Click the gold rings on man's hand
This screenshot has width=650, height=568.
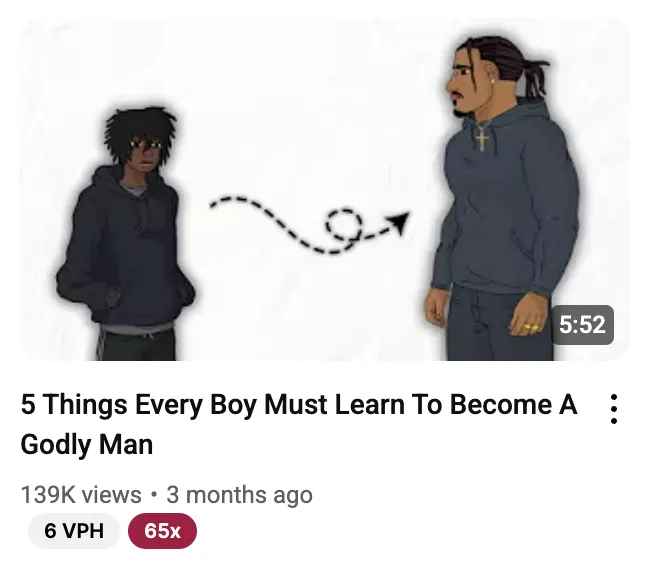point(530,328)
